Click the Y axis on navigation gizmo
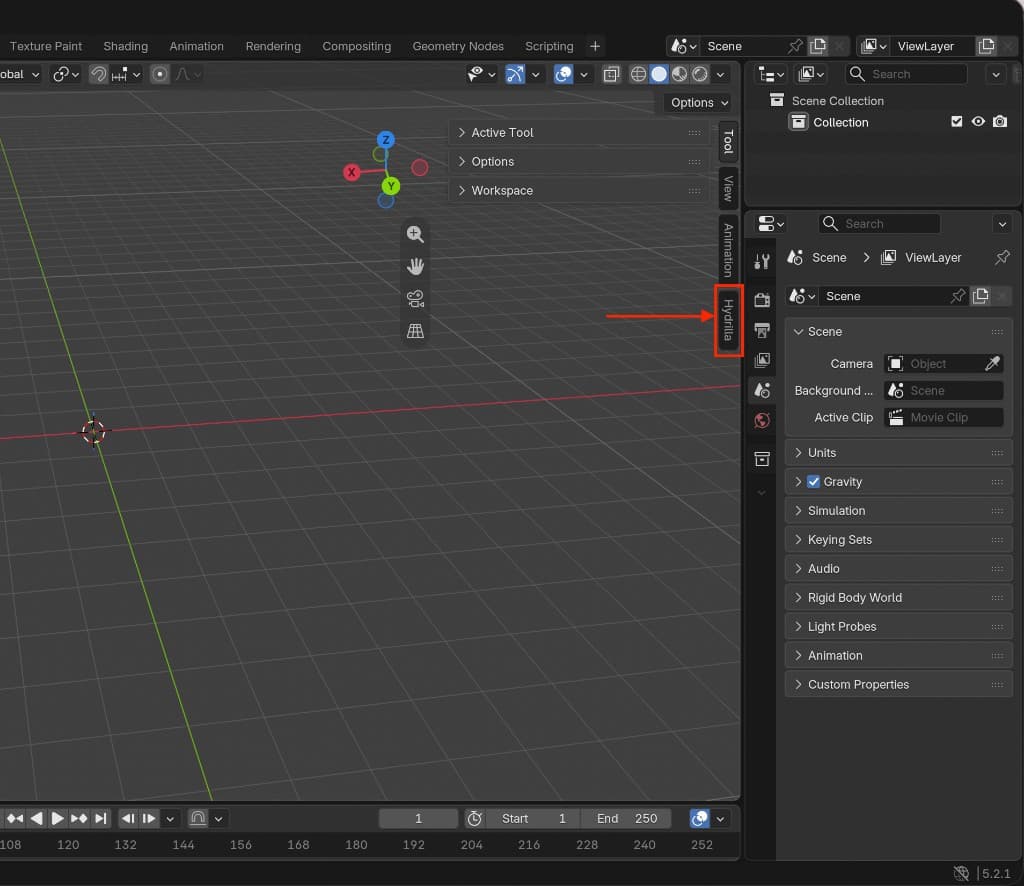 [x=391, y=186]
